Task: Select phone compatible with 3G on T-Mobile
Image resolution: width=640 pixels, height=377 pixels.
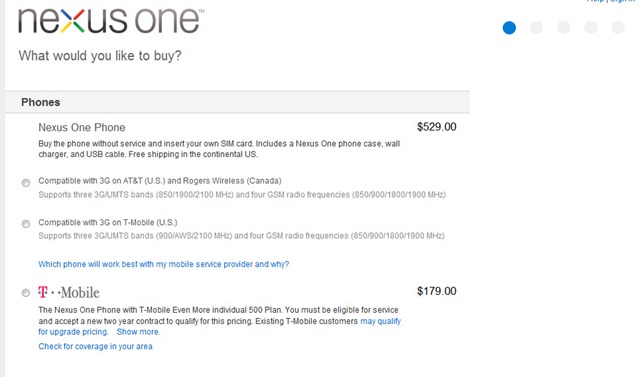Action: pos(26,224)
